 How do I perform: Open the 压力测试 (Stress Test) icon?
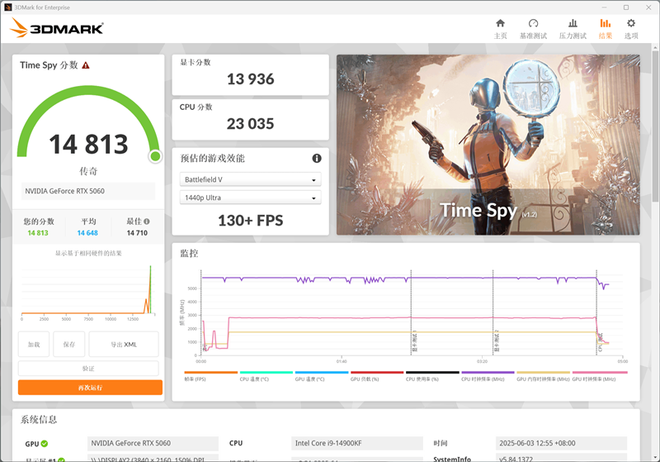pyautogui.click(x=571, y=28)
